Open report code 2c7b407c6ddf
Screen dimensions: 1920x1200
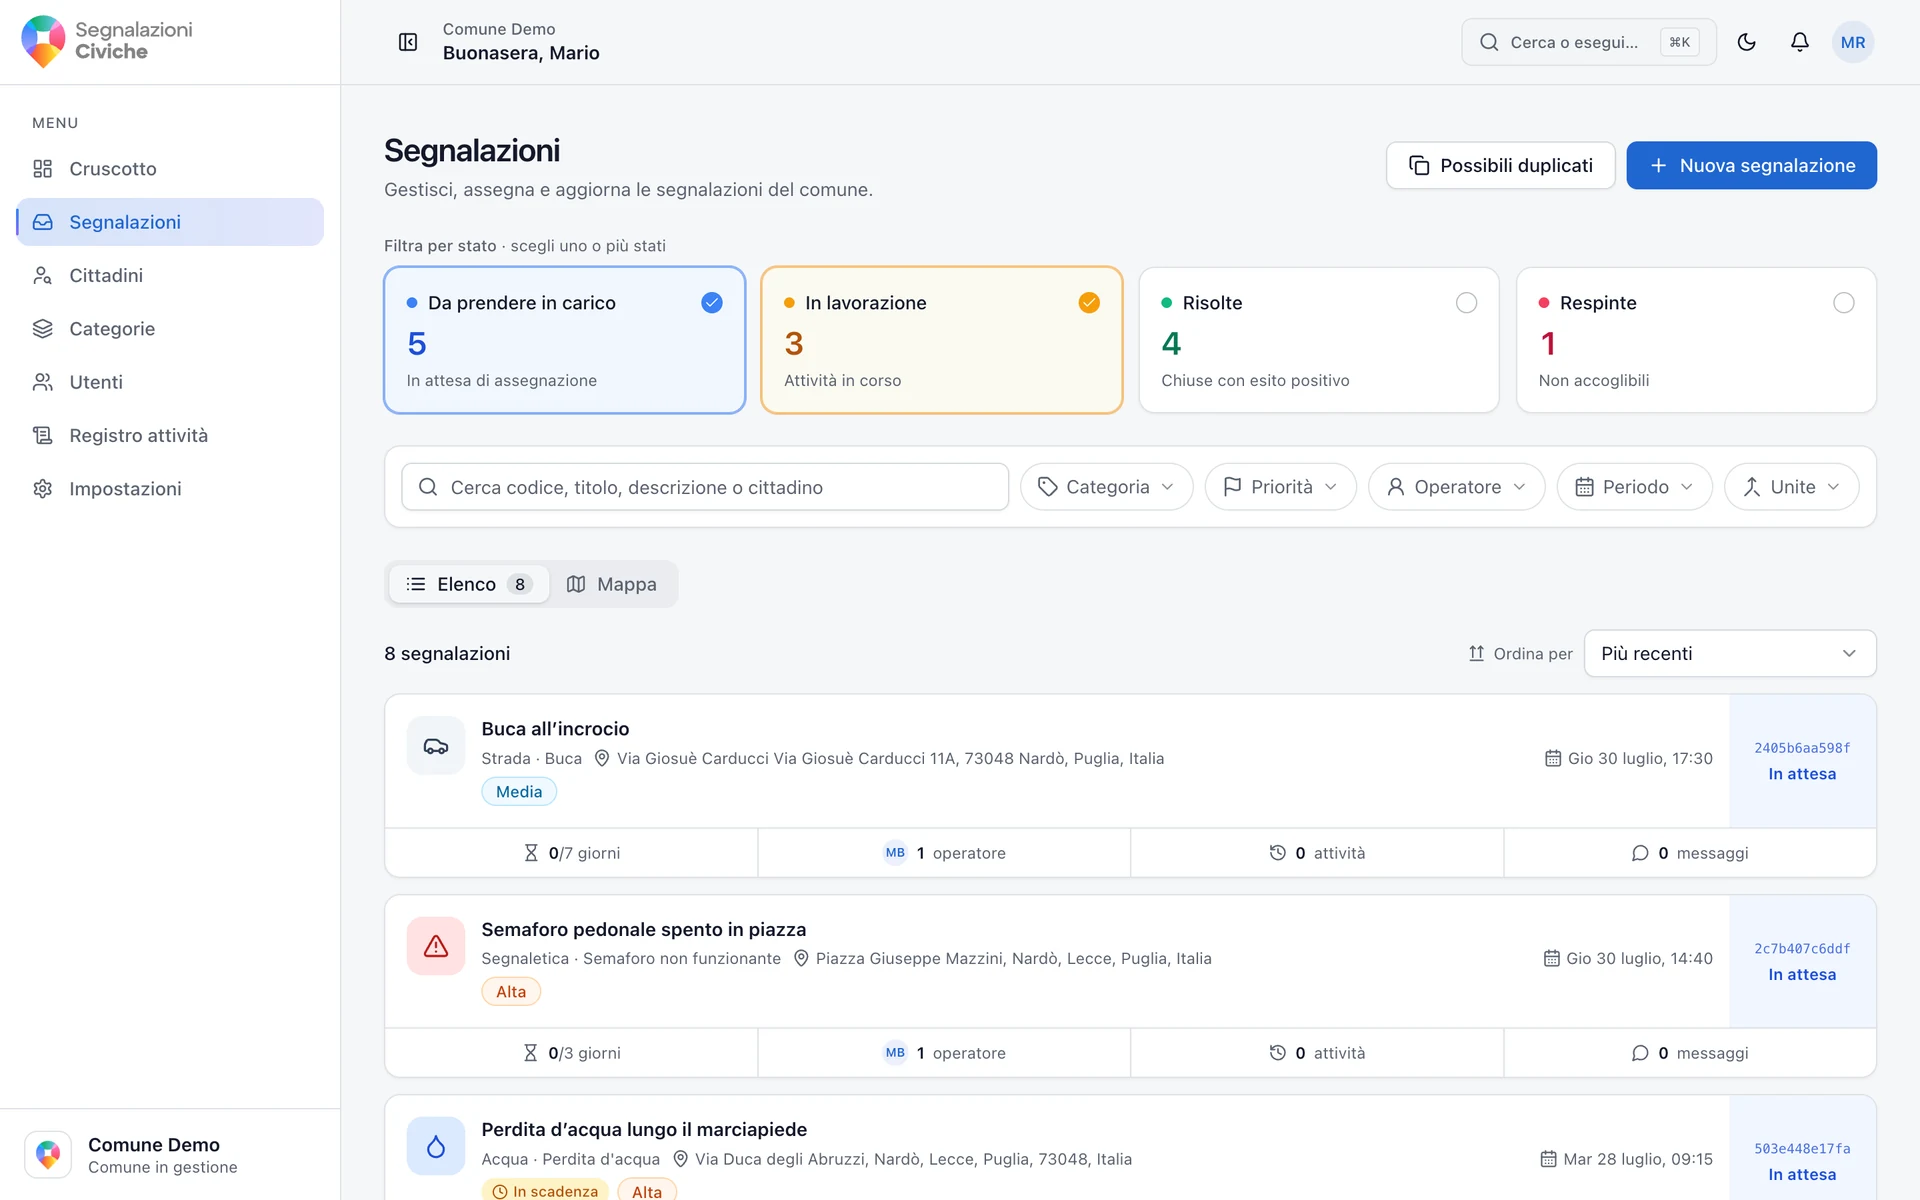point(1802,948)
